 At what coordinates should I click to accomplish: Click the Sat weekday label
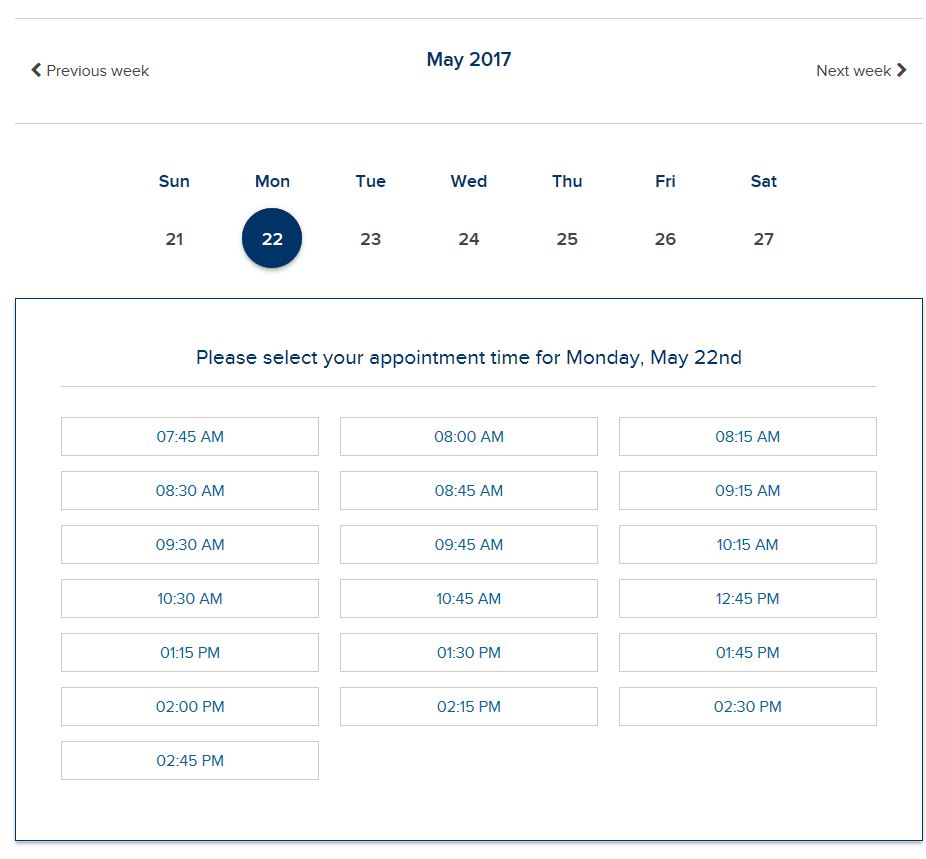point(764,181)
